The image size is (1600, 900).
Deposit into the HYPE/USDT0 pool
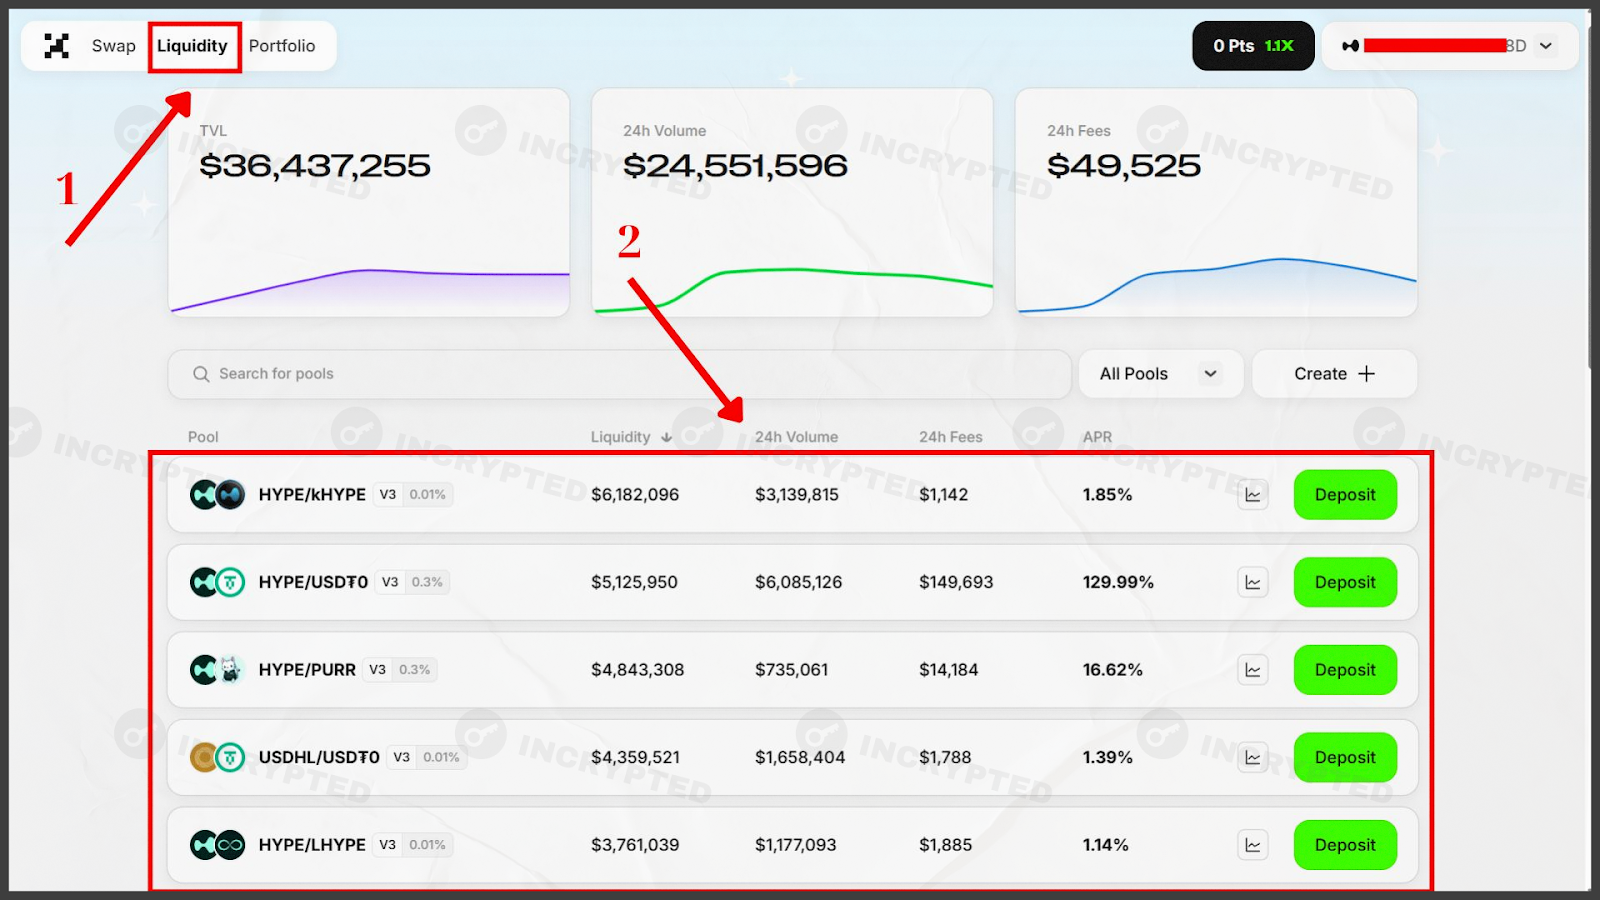click(1345, 582)
